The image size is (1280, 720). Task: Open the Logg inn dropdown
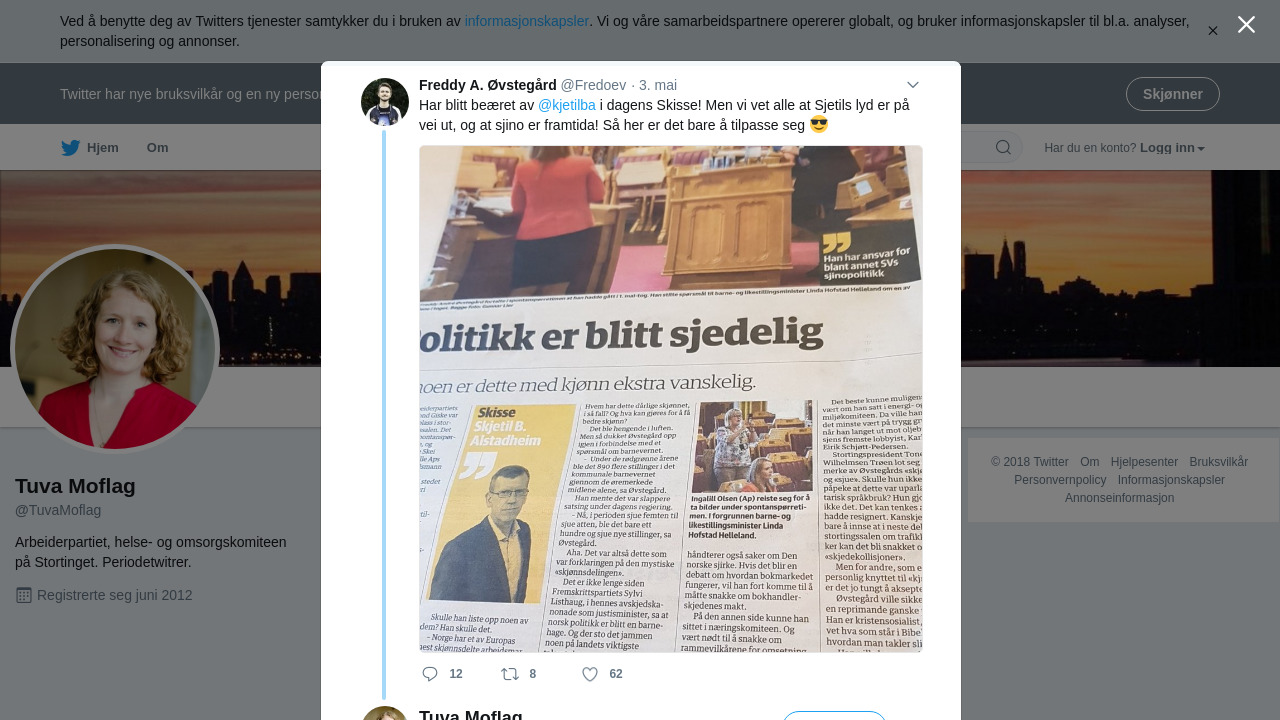pos(1172,148)
